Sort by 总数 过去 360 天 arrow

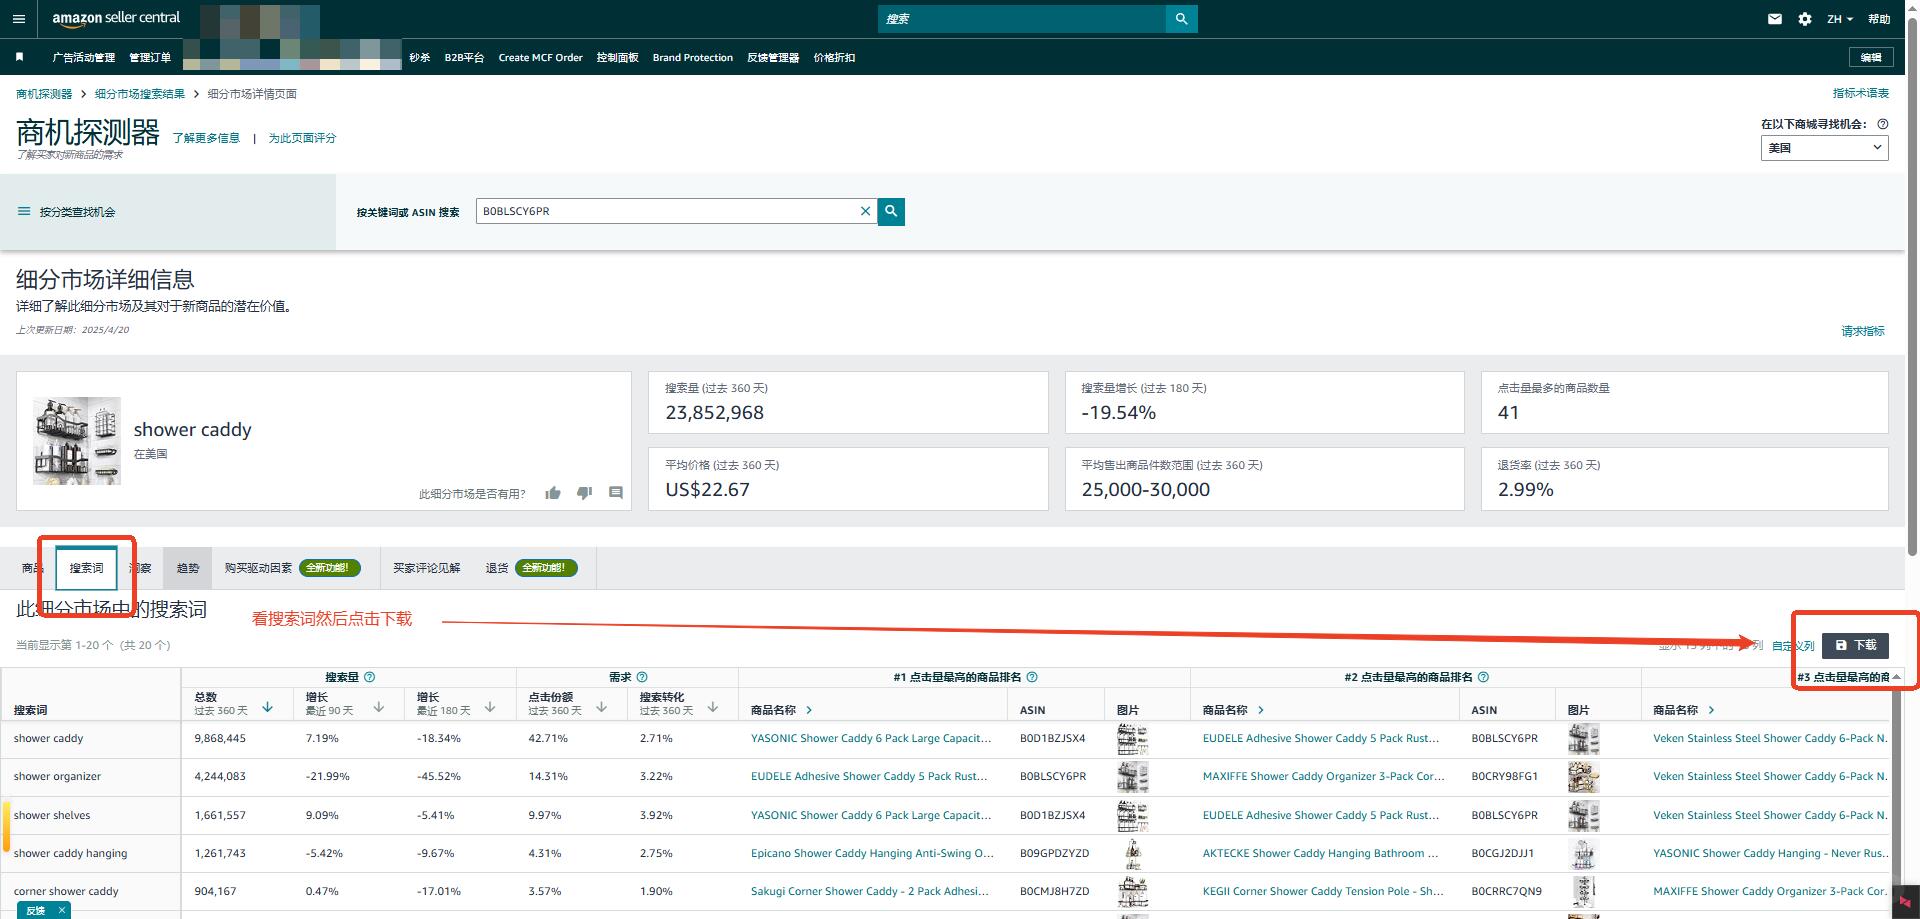point(267,707)
